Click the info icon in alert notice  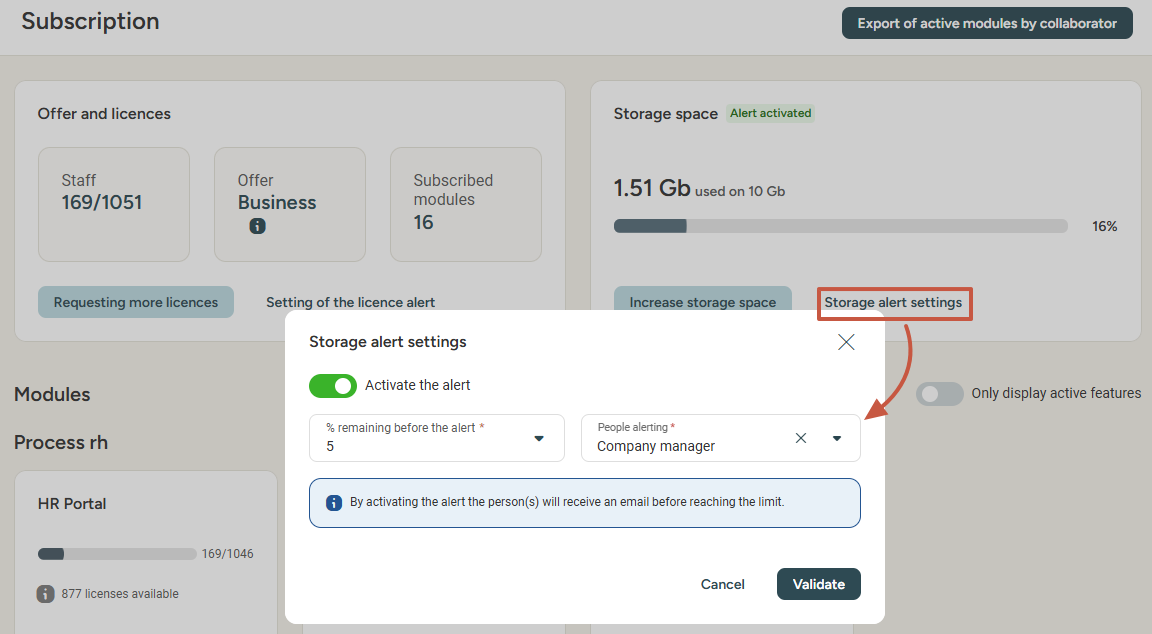tap(334, 502)
